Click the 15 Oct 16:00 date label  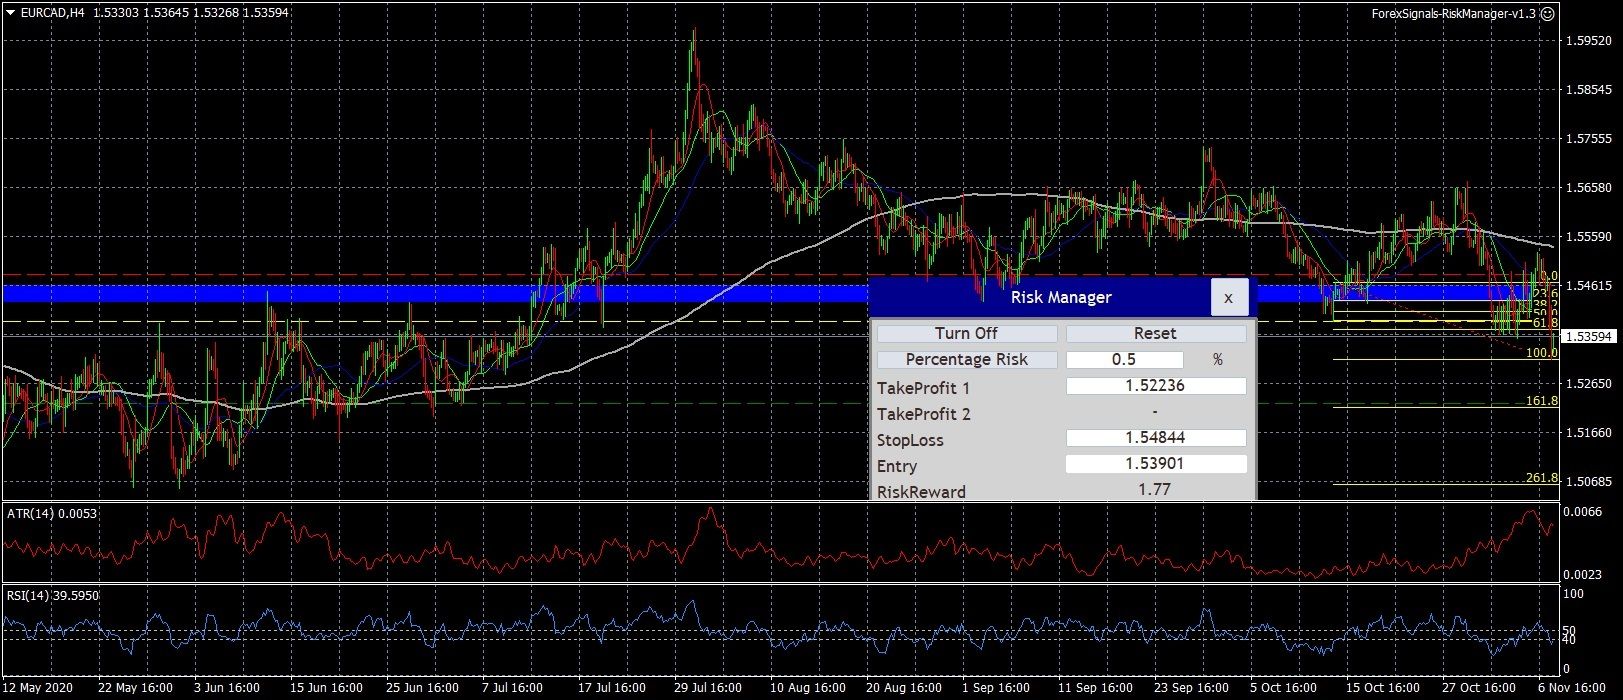pos(1383,689)
